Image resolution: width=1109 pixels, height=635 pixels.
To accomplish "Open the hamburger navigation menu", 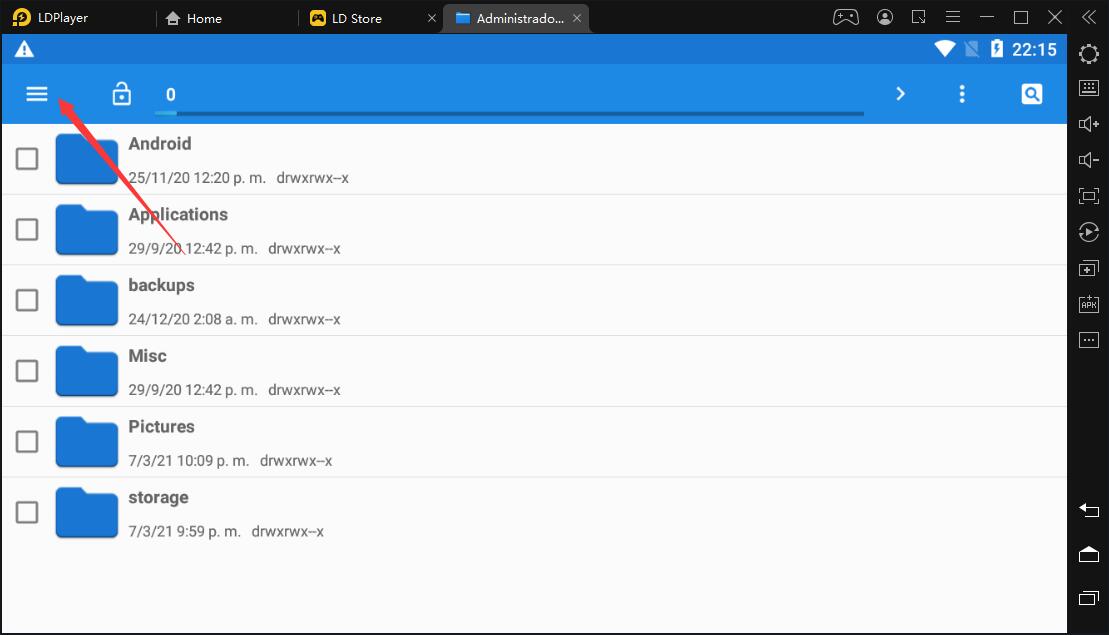I will coord(37,93).
